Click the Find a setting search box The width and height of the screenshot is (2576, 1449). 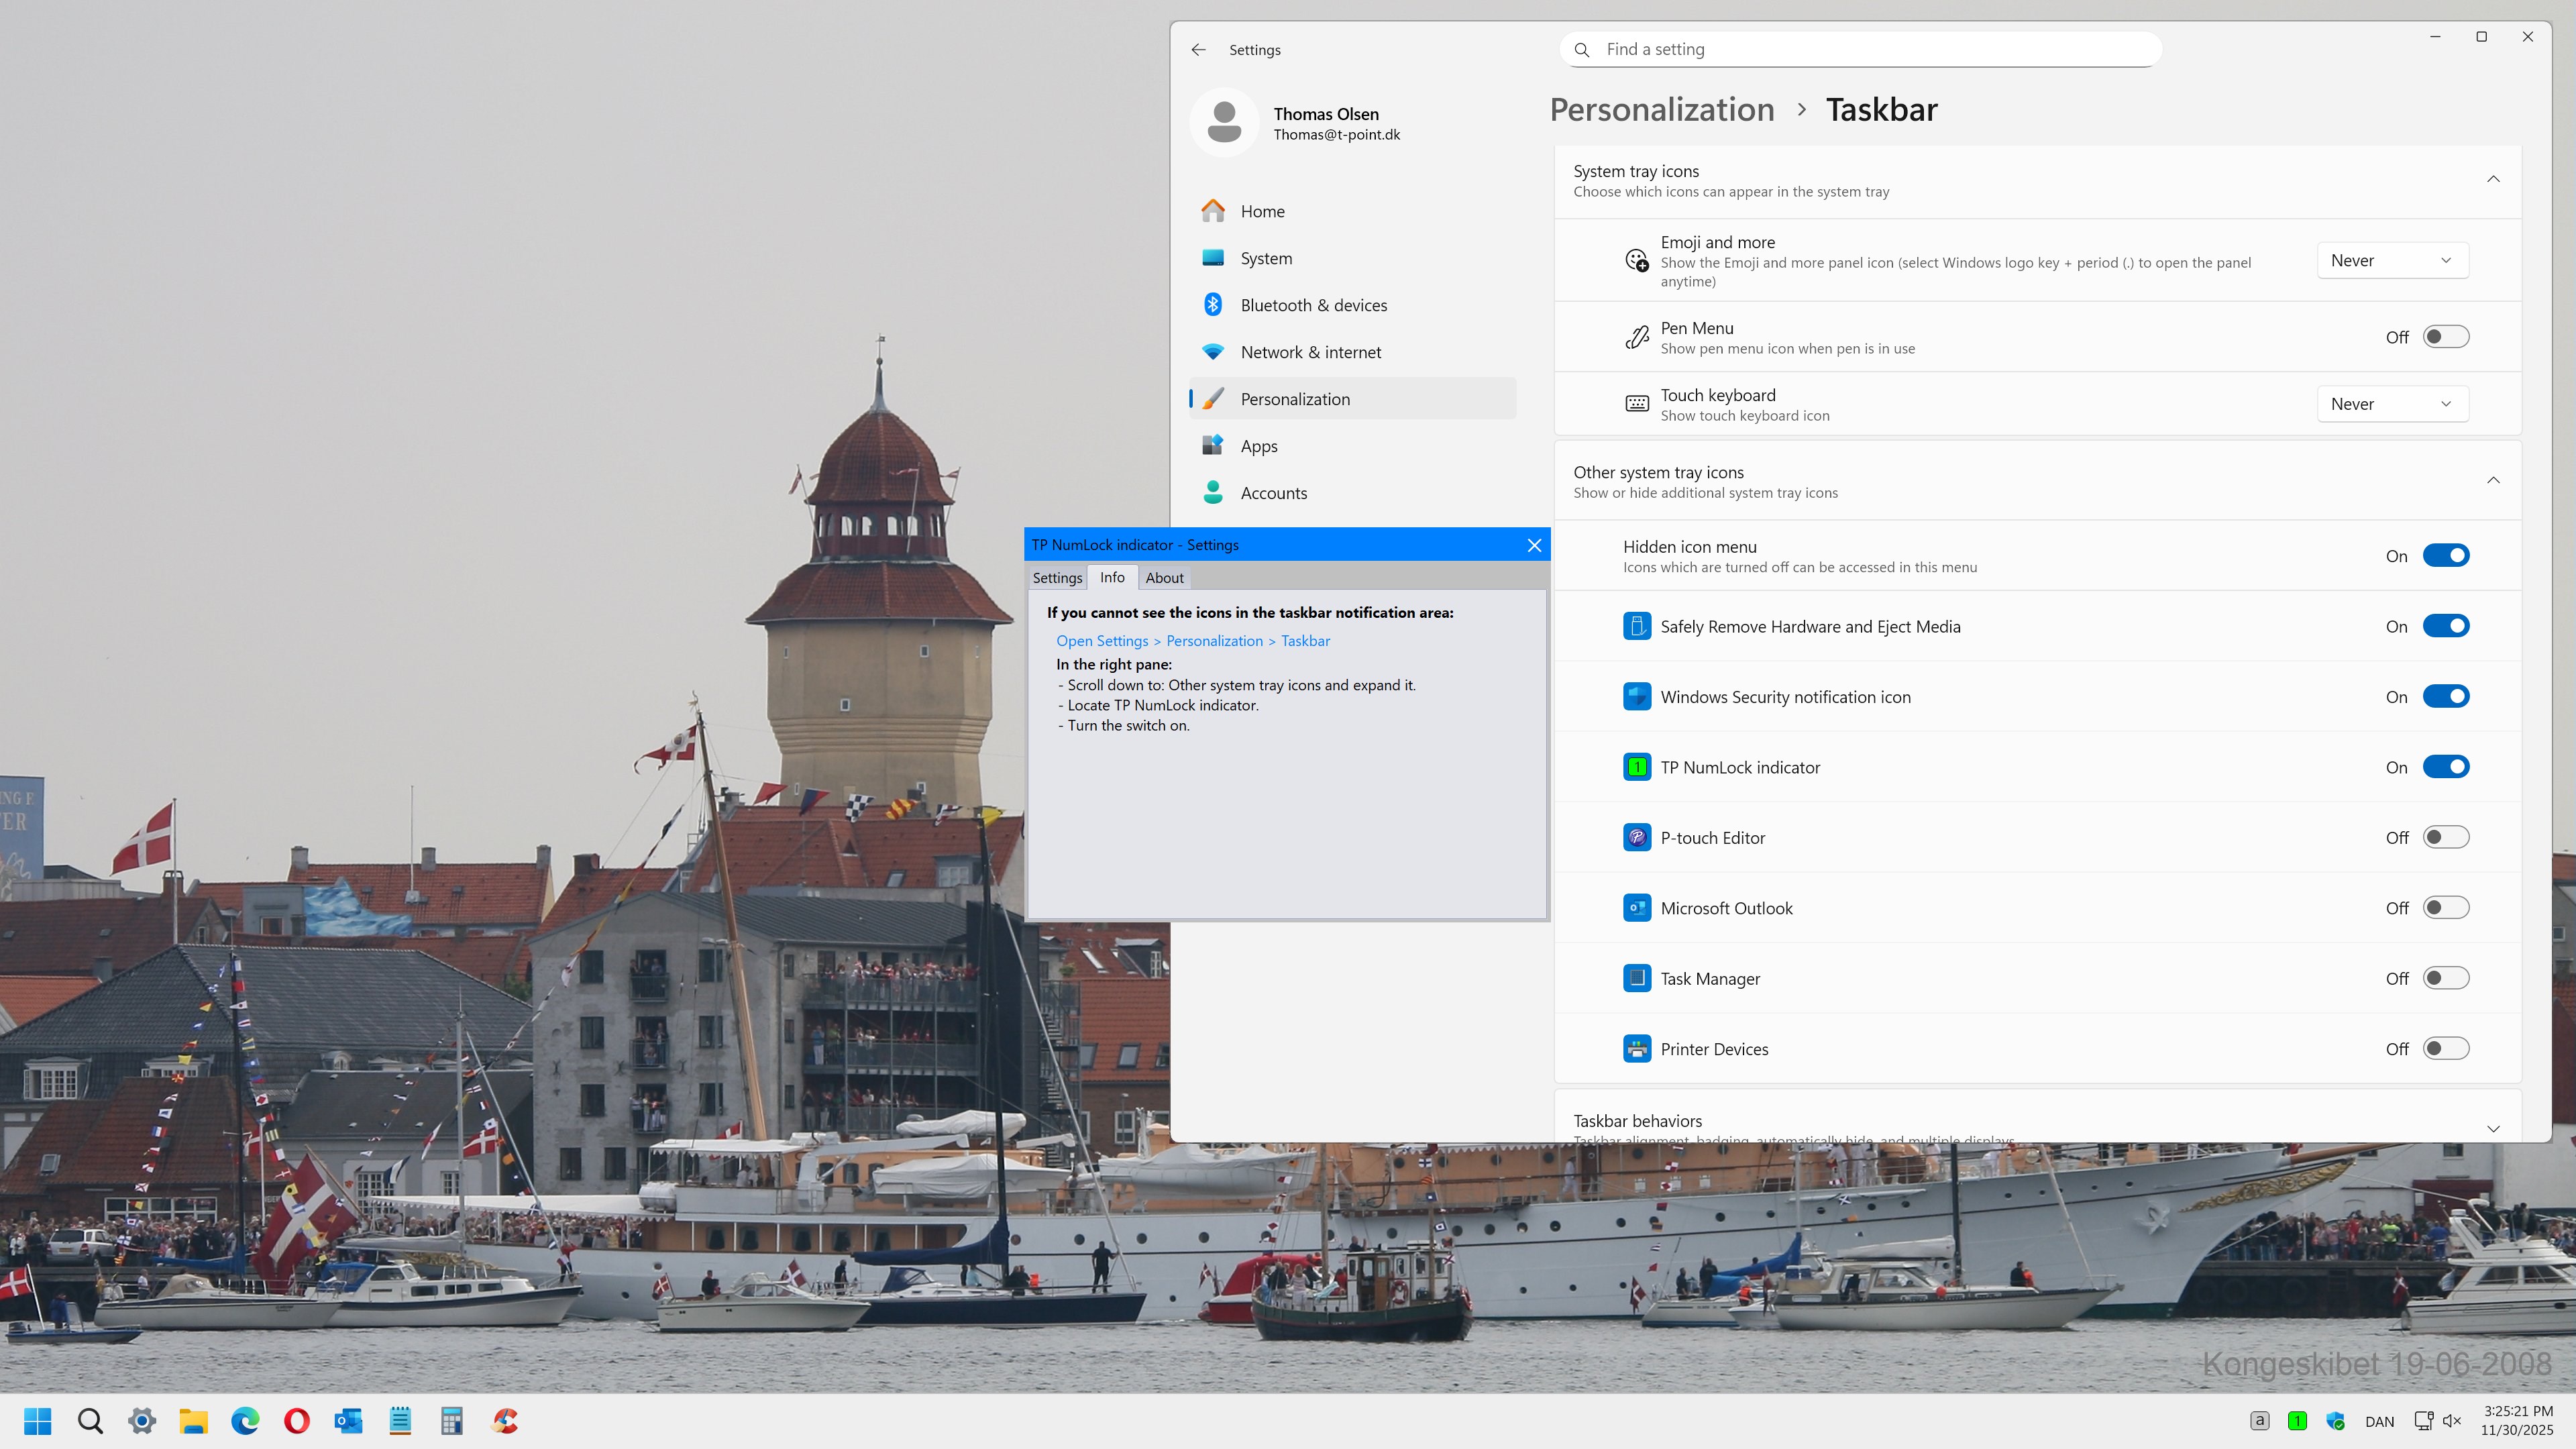(x=1860, y=50)
